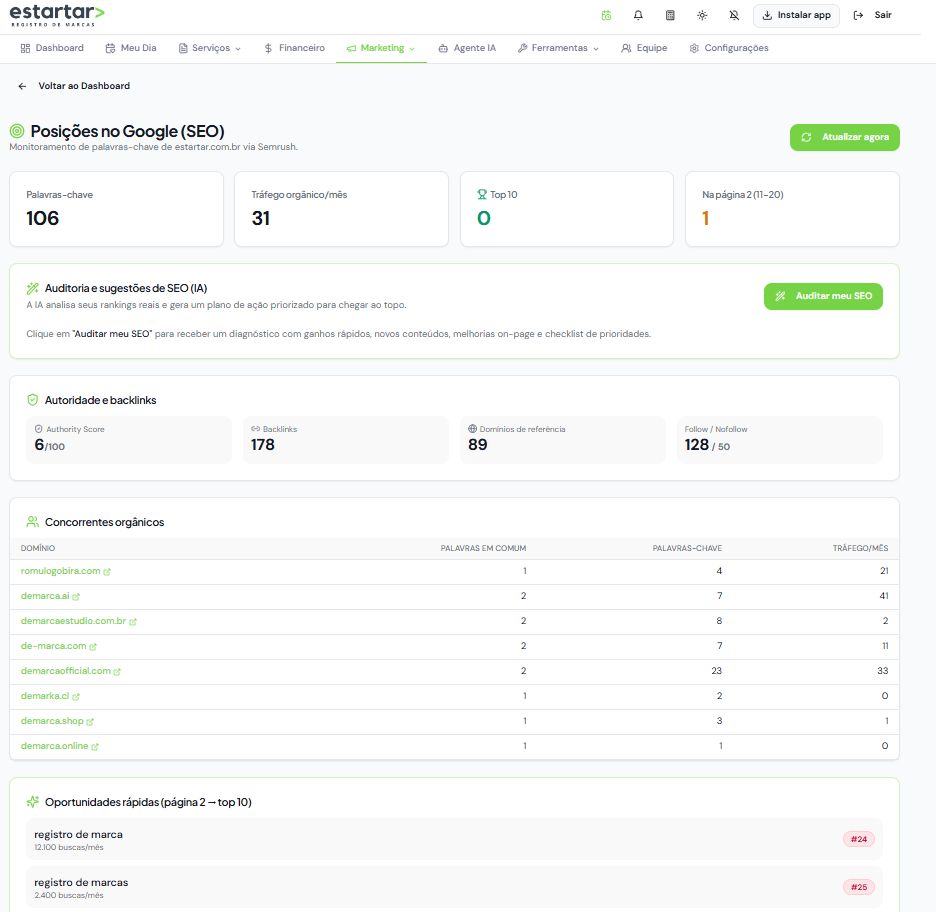Click the Palavras-chave 106 card

[116, 209]
